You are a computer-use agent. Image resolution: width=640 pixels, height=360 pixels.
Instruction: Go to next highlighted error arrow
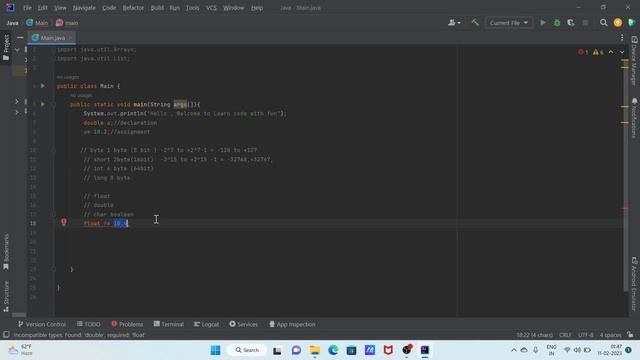(x=622, y=52)
